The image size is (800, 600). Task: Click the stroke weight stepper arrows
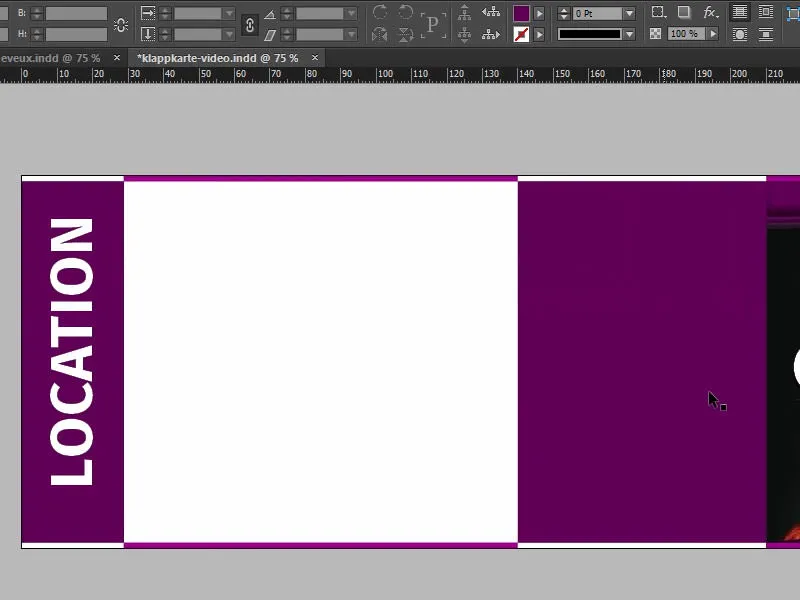point(564,13)
